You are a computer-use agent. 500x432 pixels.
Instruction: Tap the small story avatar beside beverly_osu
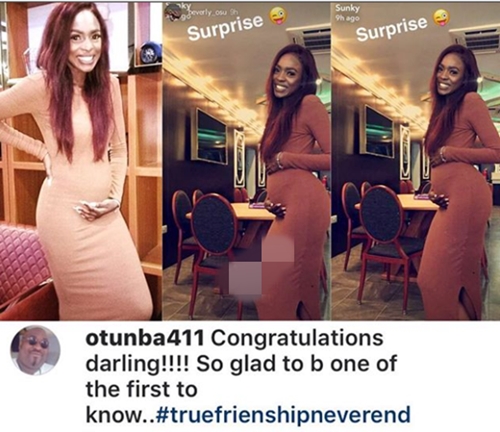click(174, 12)
